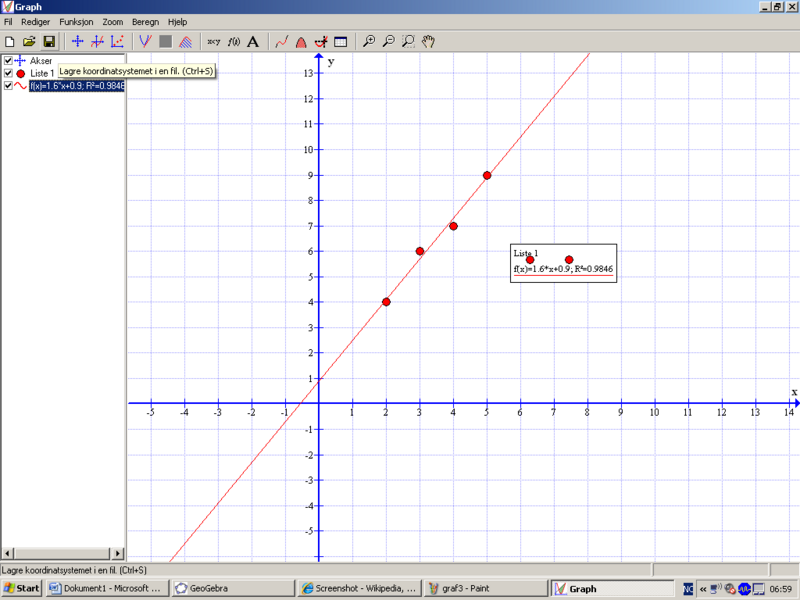Open the Beregn menu

point(145,21)
